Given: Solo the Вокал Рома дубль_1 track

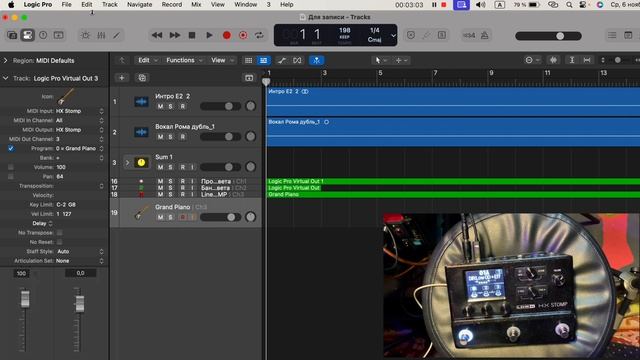Looking at the screenshot, I should pyautogui.click(x=171, y=137).
